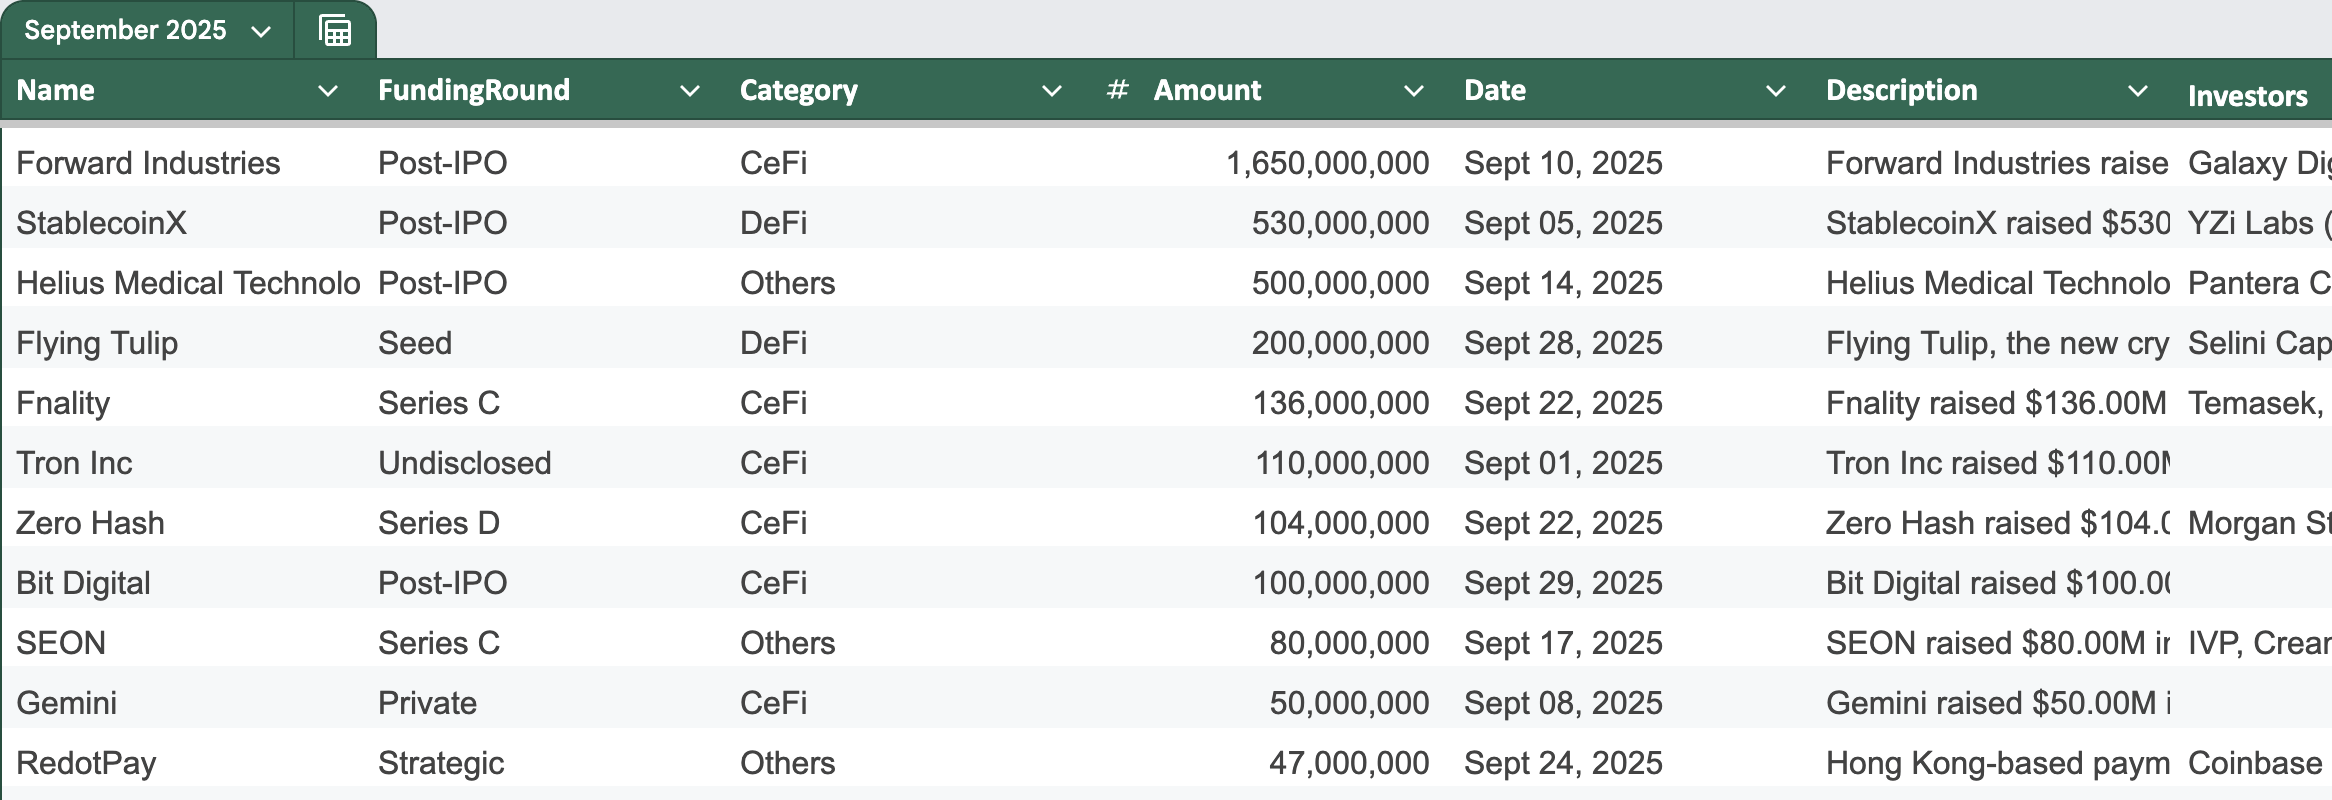
Task: Expand the Category column menu chevron
Action: click(x=1051, y=91)
